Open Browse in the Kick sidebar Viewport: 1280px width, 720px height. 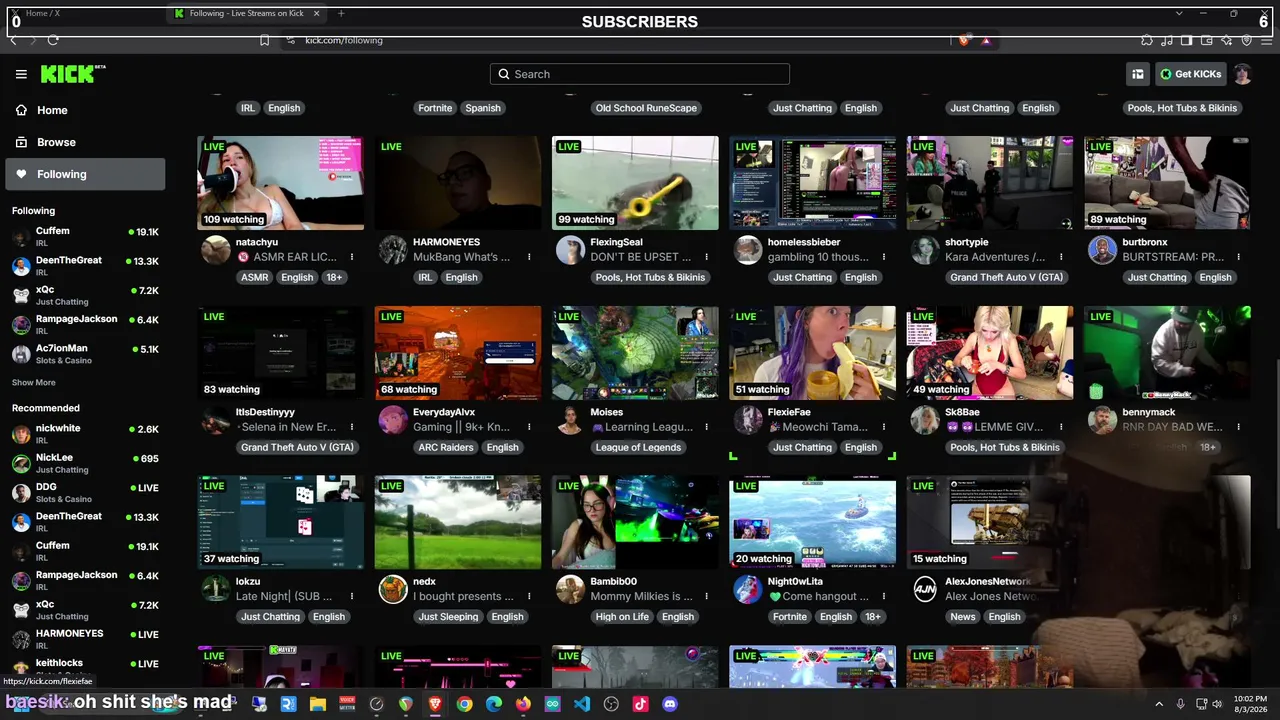pos(86,142)
